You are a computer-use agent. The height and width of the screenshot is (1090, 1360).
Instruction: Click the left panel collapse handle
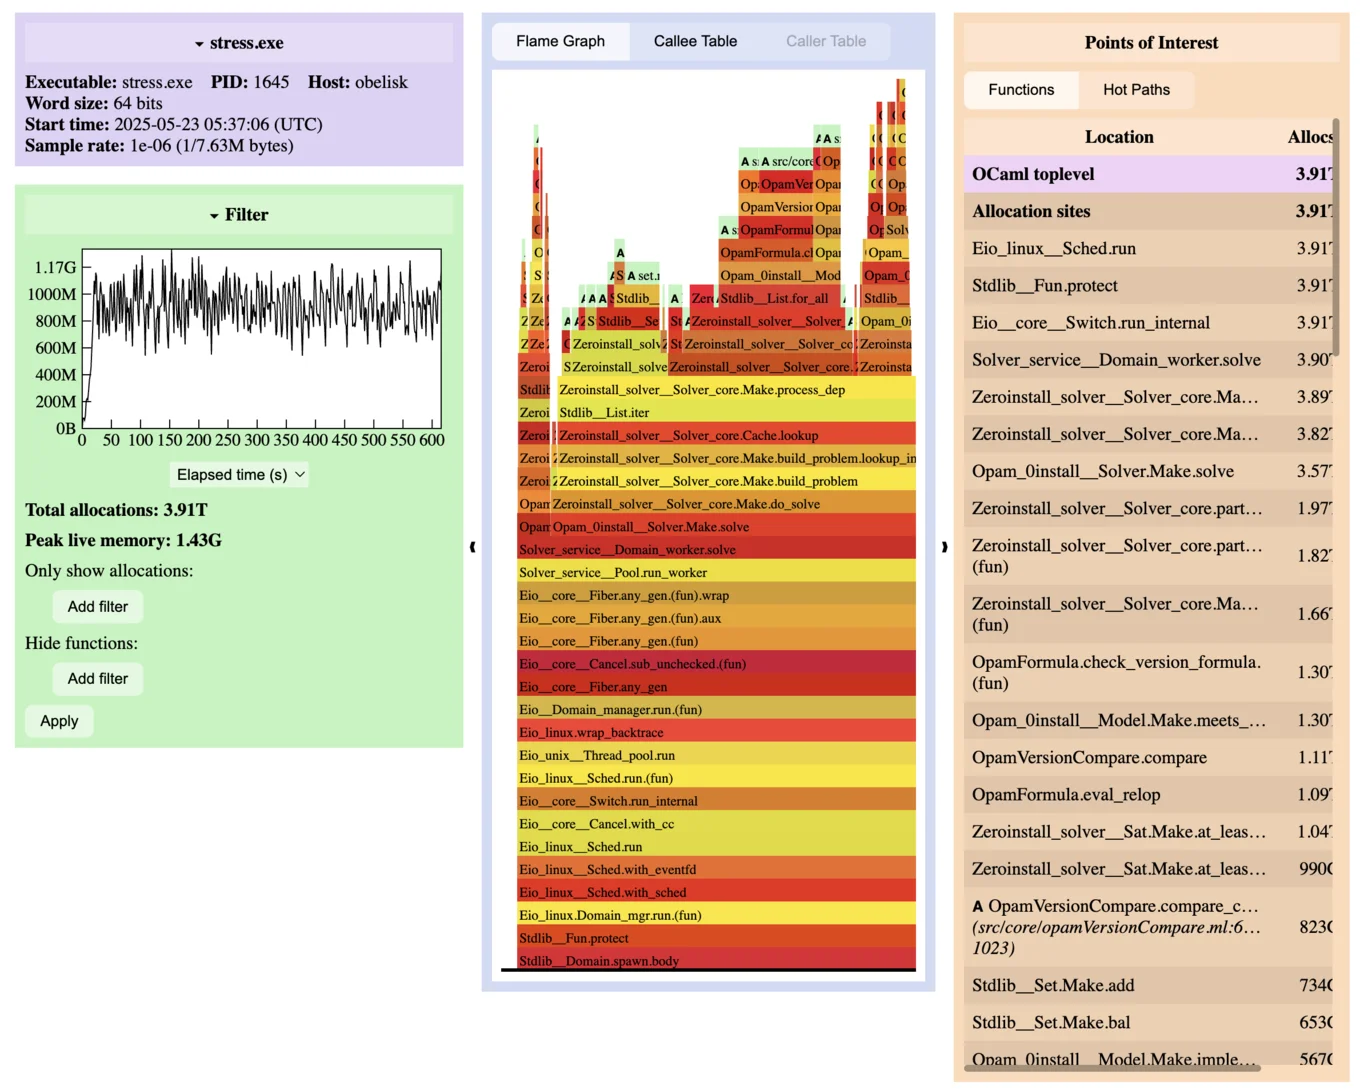coord(472,546)
